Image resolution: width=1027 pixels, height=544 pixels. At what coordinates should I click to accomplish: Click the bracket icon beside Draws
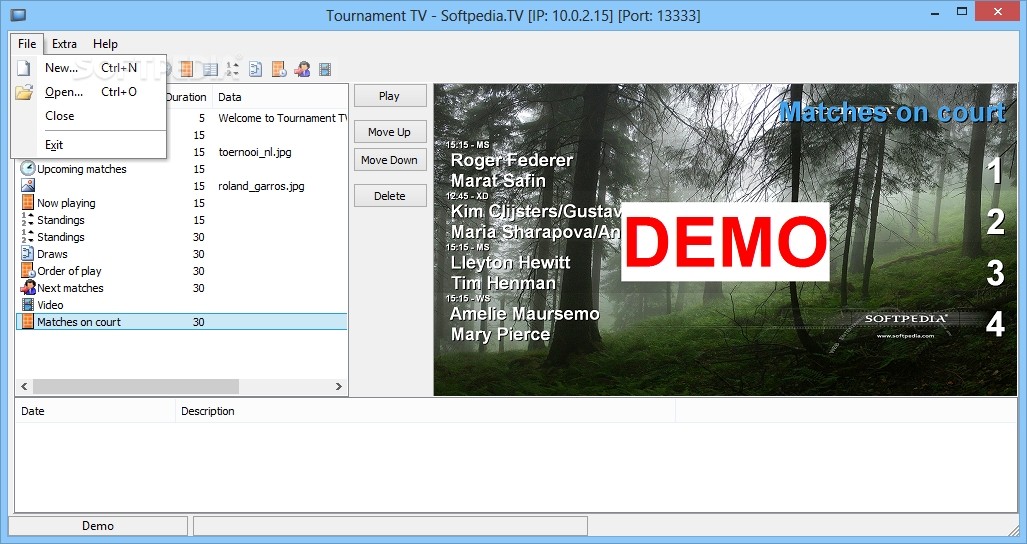28,254
